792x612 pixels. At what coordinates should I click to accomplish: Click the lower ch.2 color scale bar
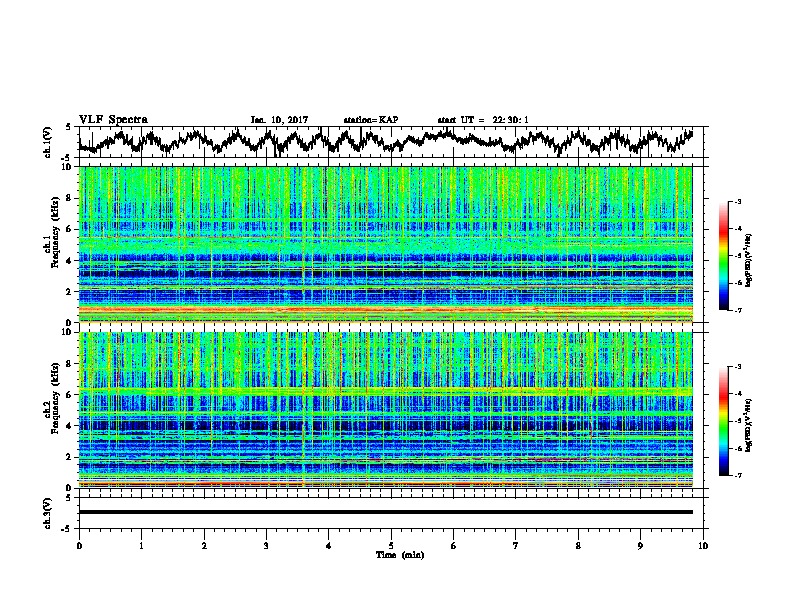click(723, 421)
